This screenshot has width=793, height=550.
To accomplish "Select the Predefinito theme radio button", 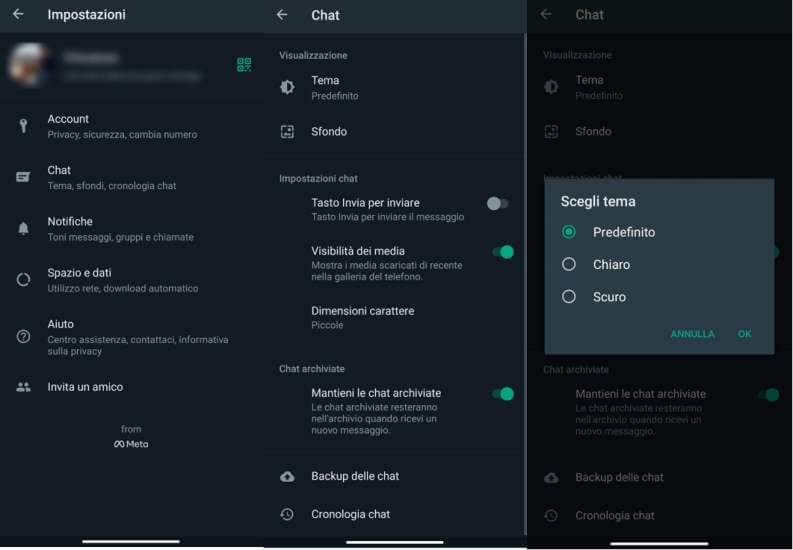I will pos(569,232).
